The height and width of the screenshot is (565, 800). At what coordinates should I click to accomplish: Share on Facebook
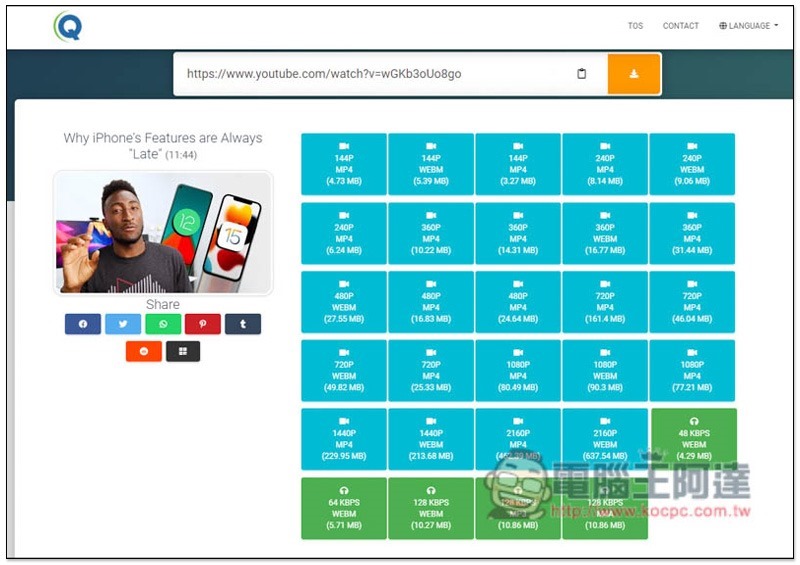click(83, 324)
